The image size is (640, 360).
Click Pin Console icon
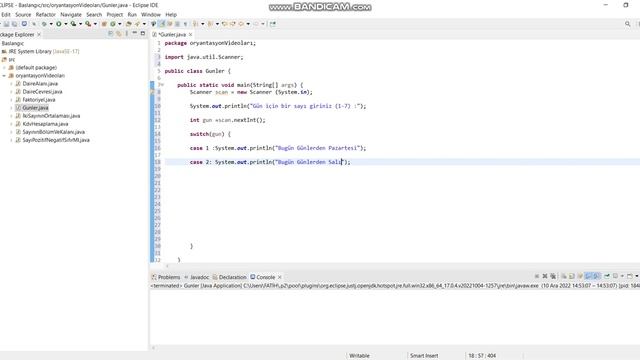[607, 276]
